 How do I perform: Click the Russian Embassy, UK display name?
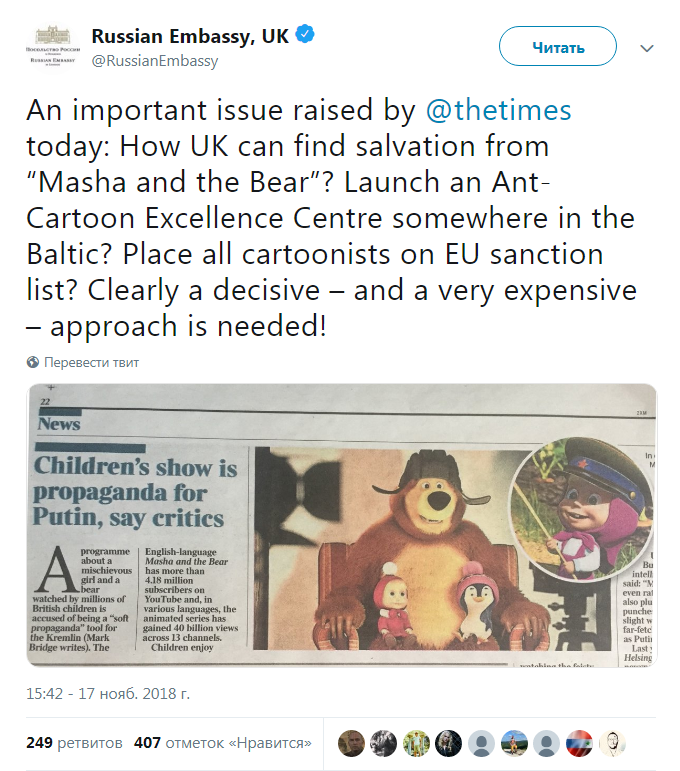[x=190, y=37]
